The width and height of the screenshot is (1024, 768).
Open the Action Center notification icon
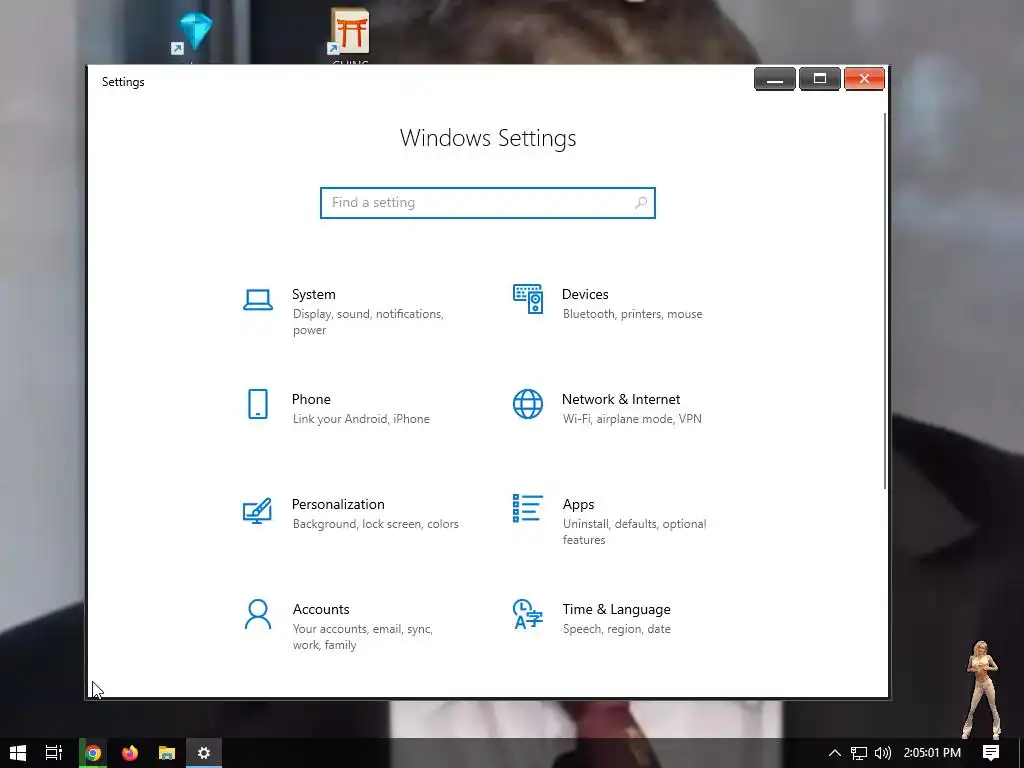(991, 753)
